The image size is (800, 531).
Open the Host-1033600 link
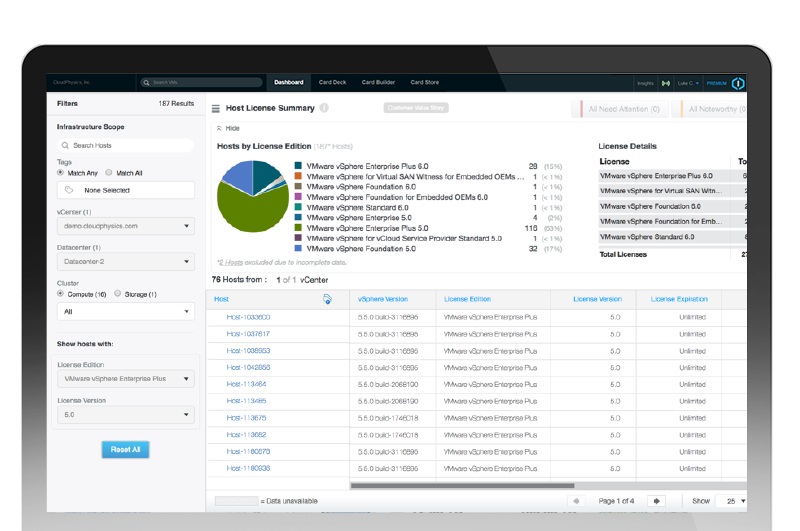coord(248,317)
